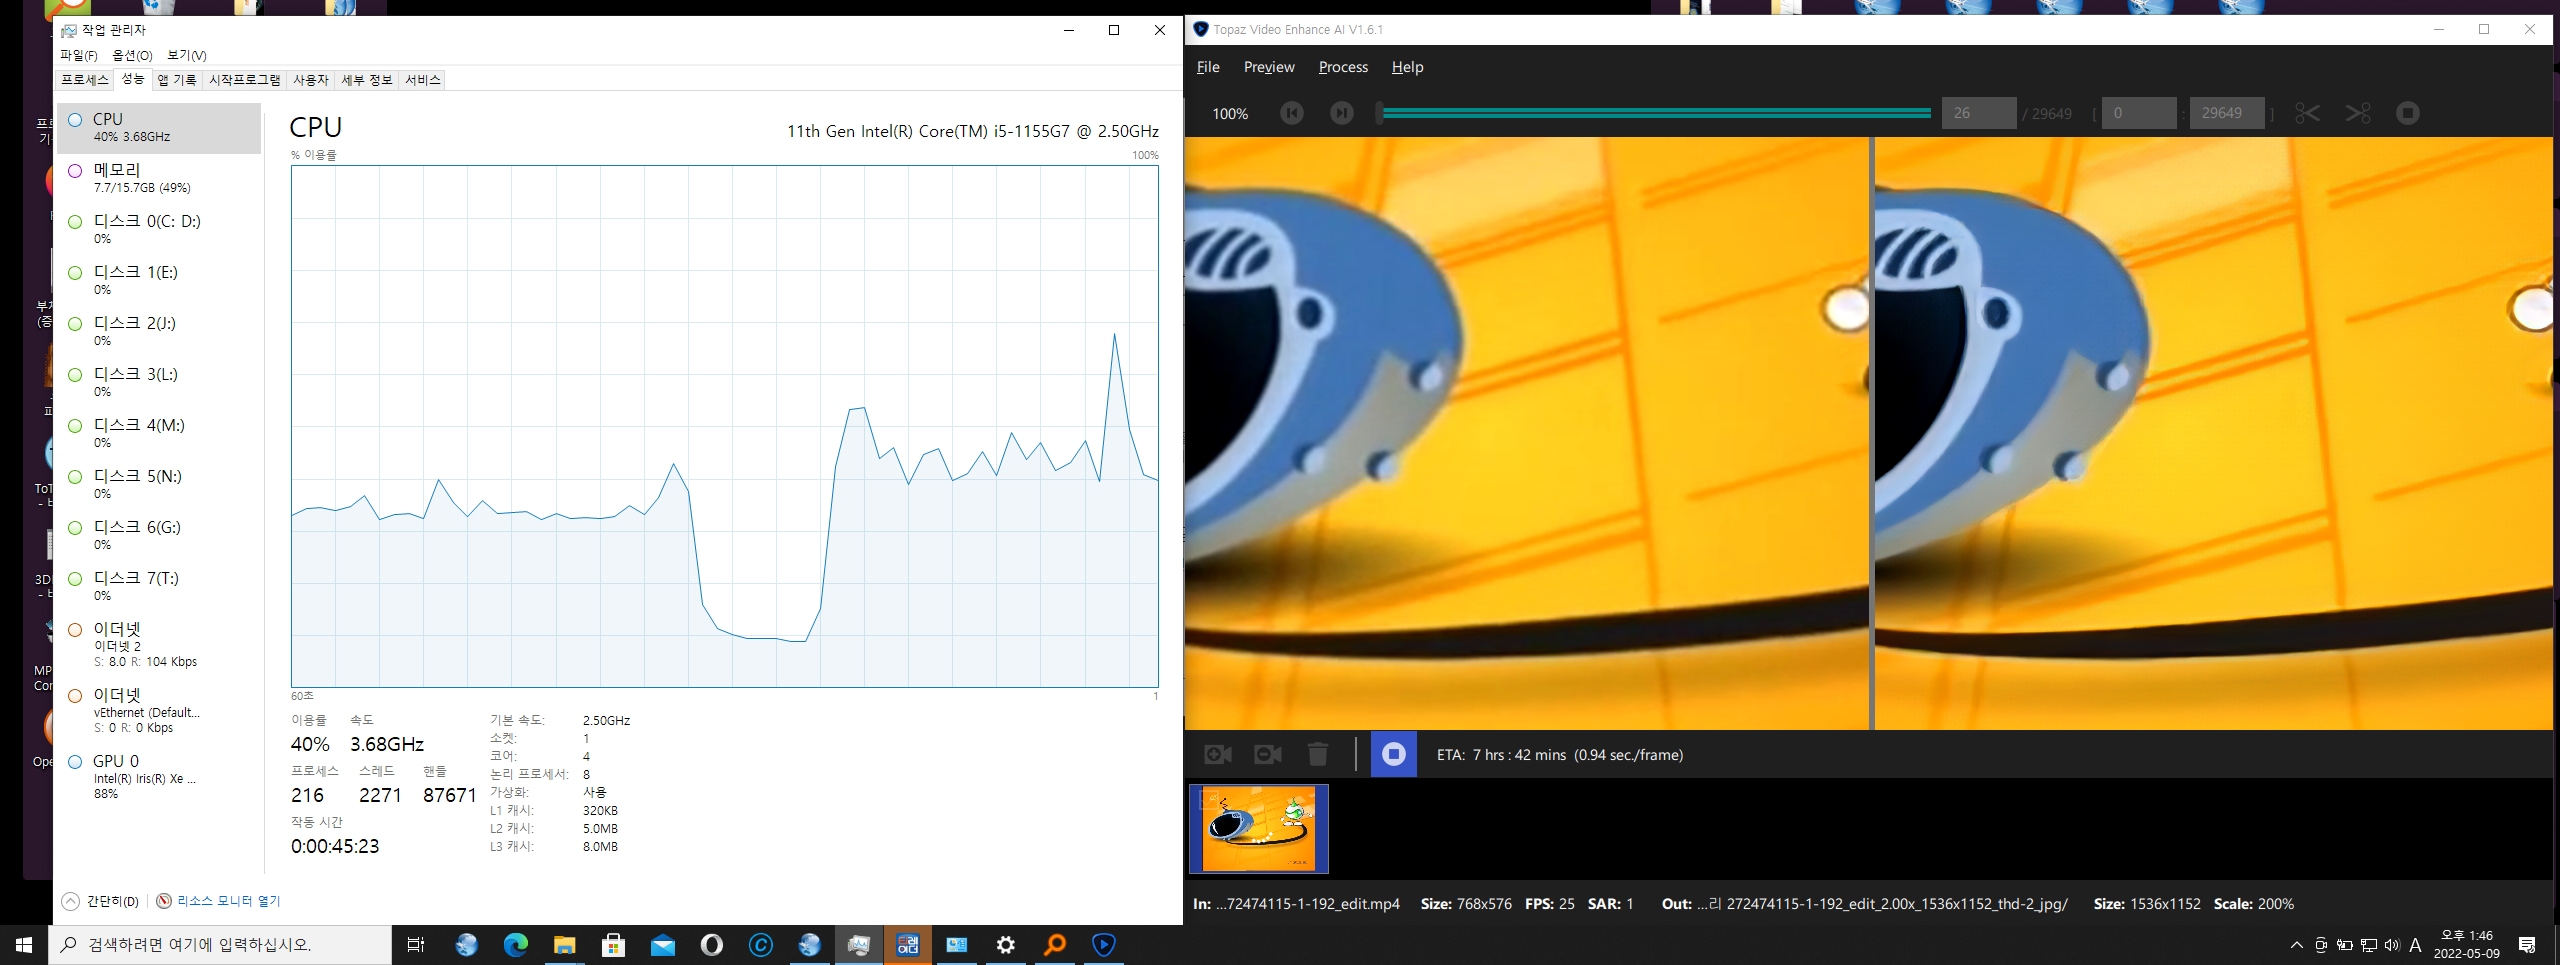This screenshot has width=2560, height=965.
Task: Open Task View from taskbar
Action: coord(416,945)
